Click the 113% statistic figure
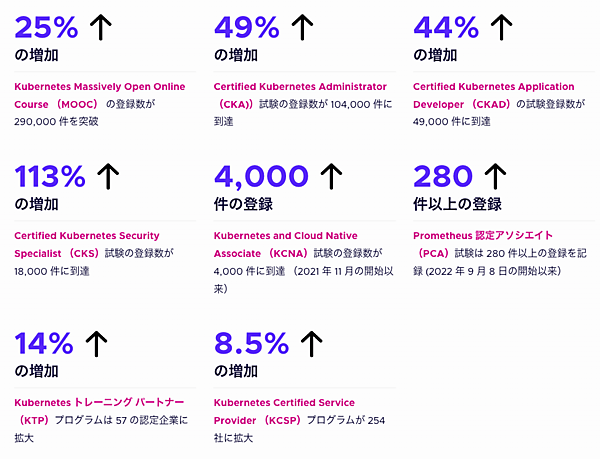The height and width of the screenshot is (459, 600). point(51,178)
